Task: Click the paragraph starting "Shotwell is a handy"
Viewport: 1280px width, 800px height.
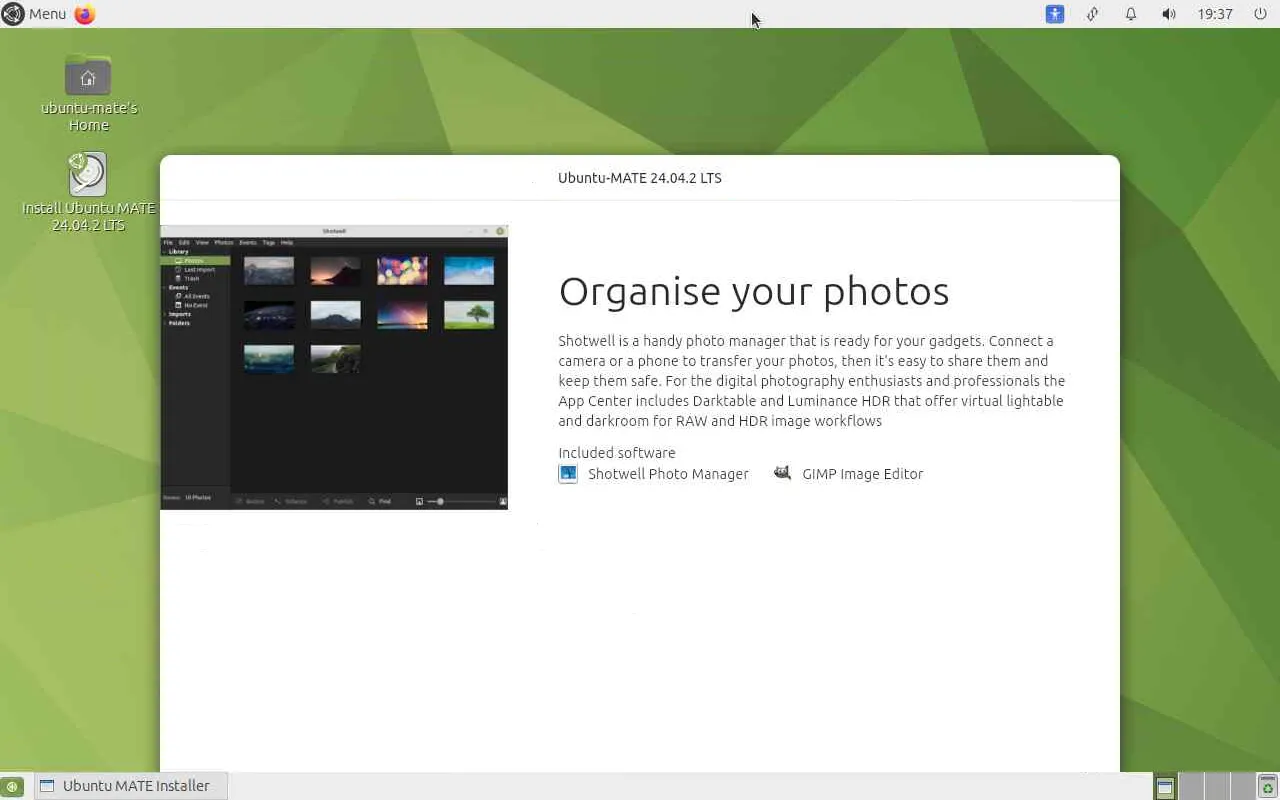Action: pos(812,381)
